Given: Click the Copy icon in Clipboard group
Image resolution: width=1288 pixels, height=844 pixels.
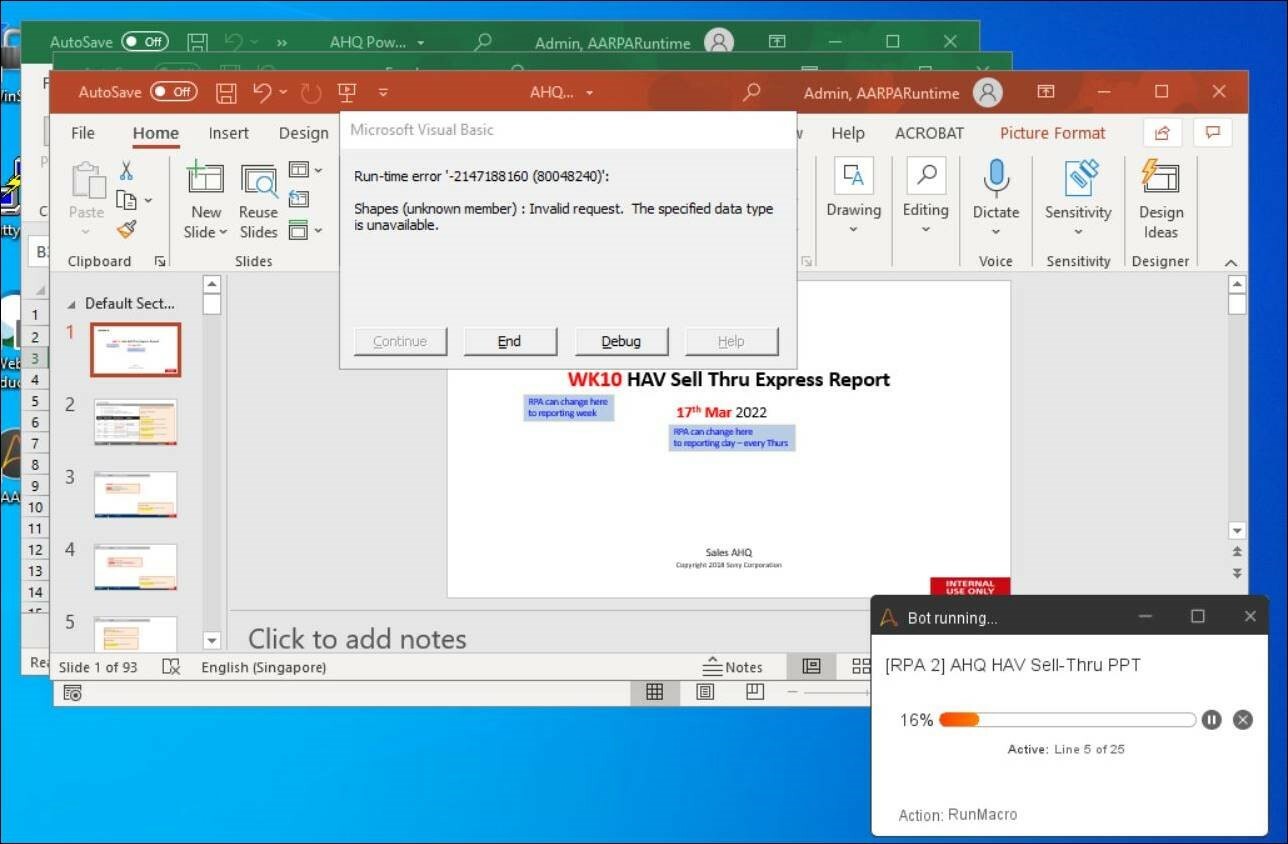Looking at the screenshot, I should 125,200.
